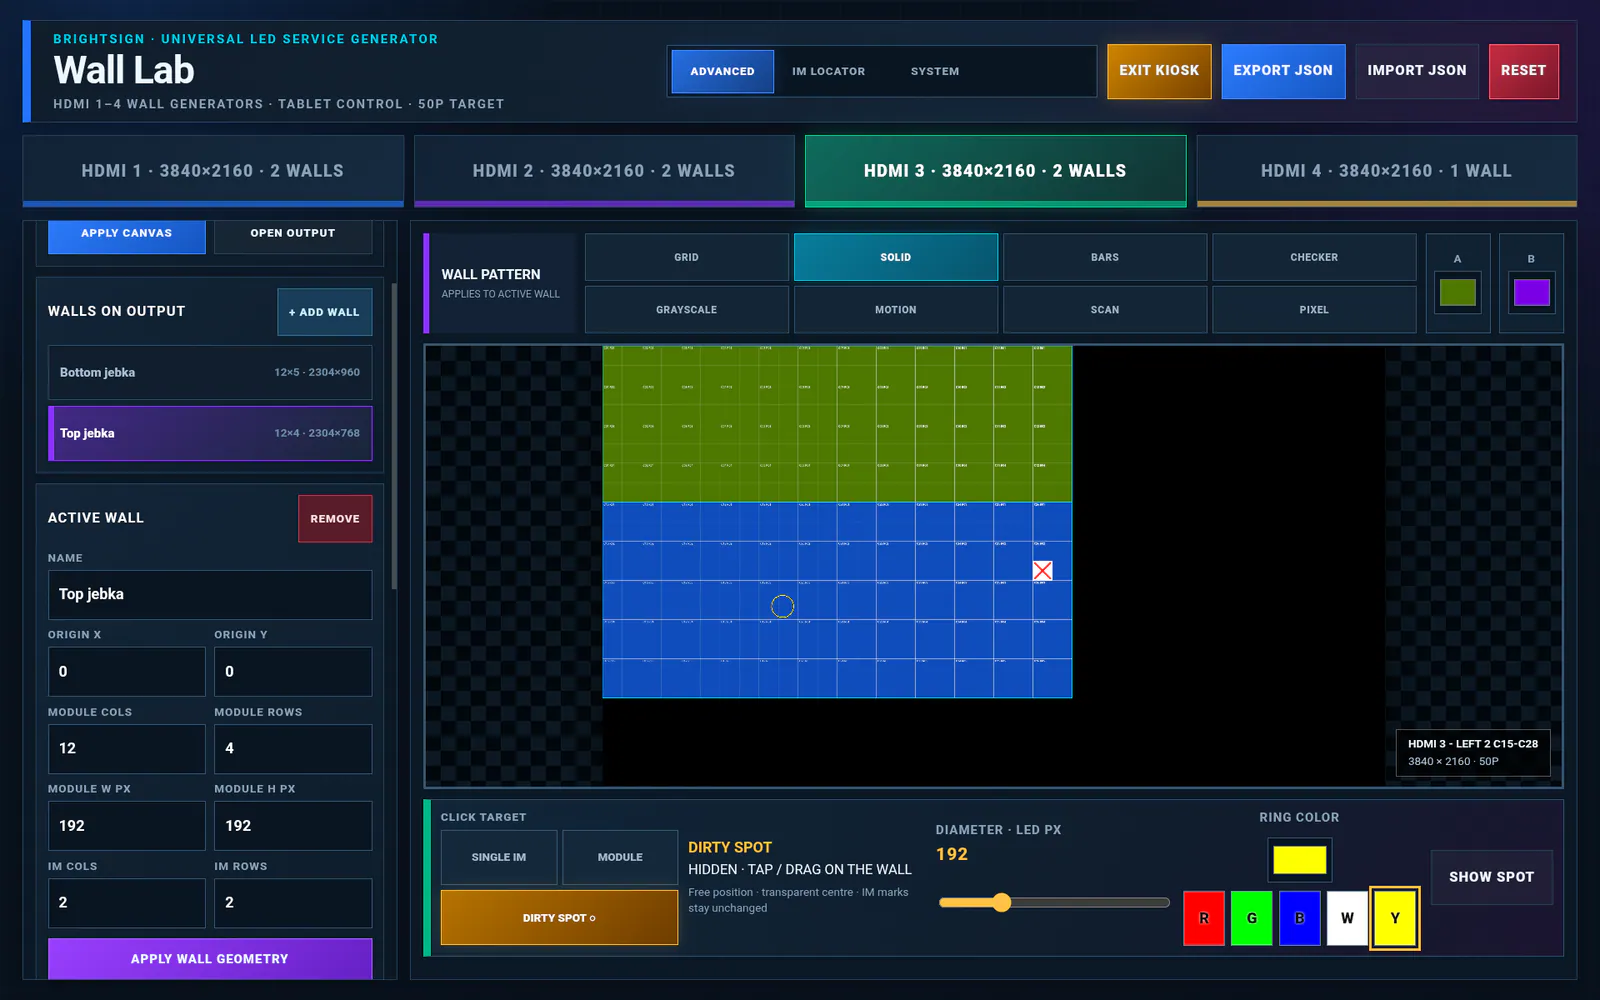The height and width of the screenshot is (1000, 1600).
Task: Click the Origin X input field
Action: coord(127,672)
